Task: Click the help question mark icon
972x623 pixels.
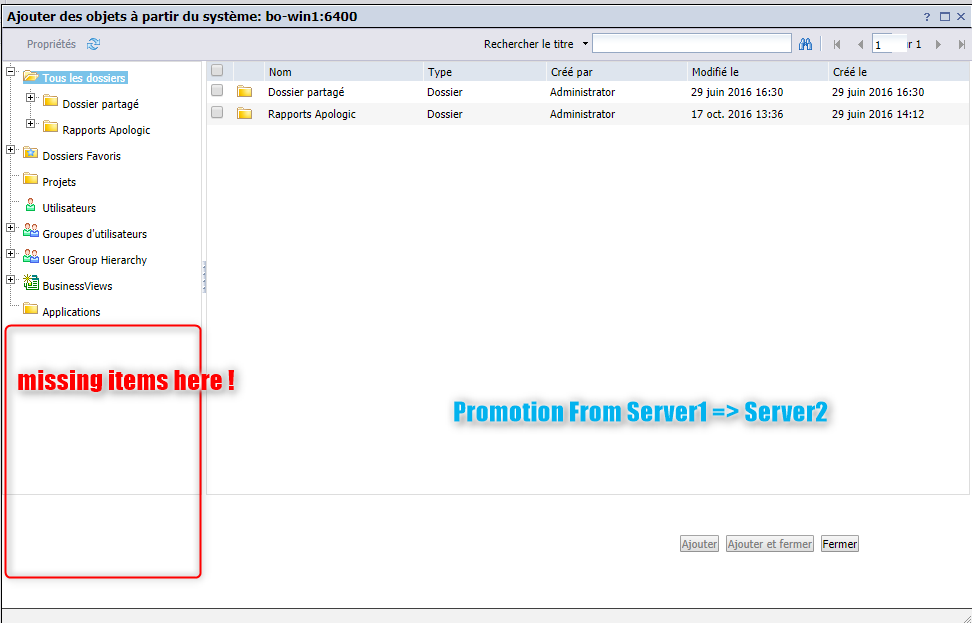Action: [926, 16]
